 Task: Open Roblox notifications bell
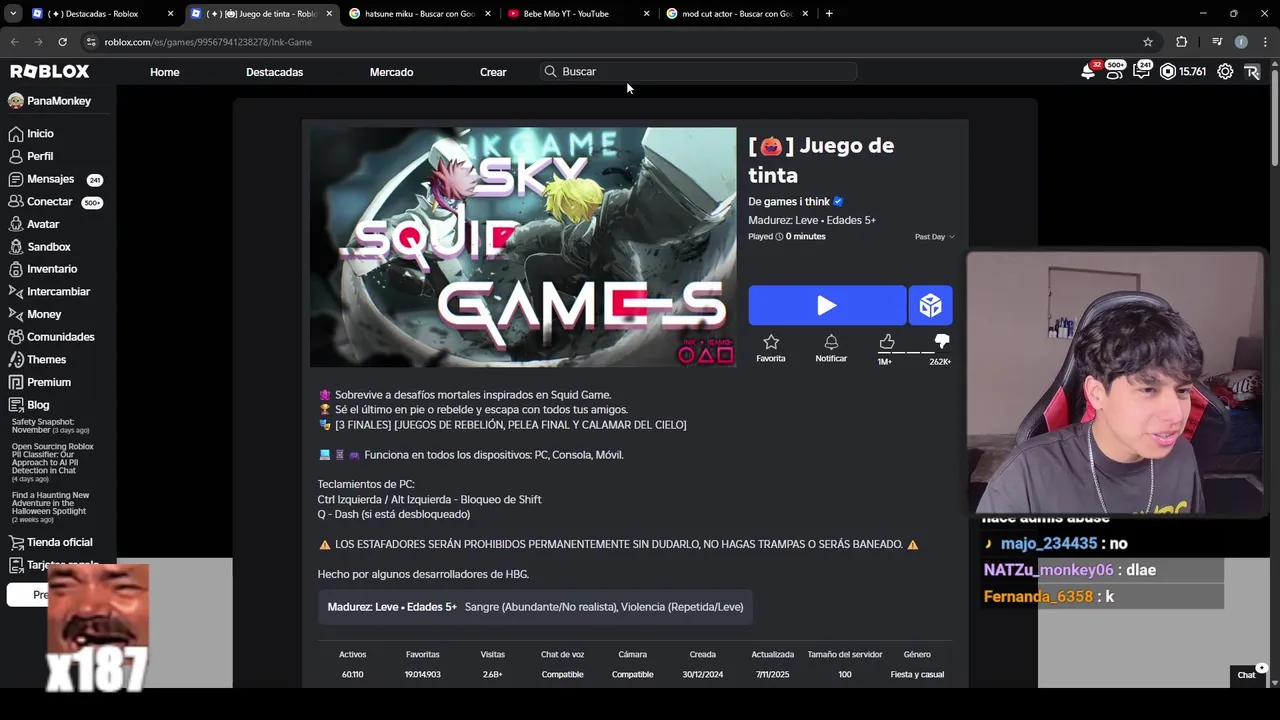1089,71
